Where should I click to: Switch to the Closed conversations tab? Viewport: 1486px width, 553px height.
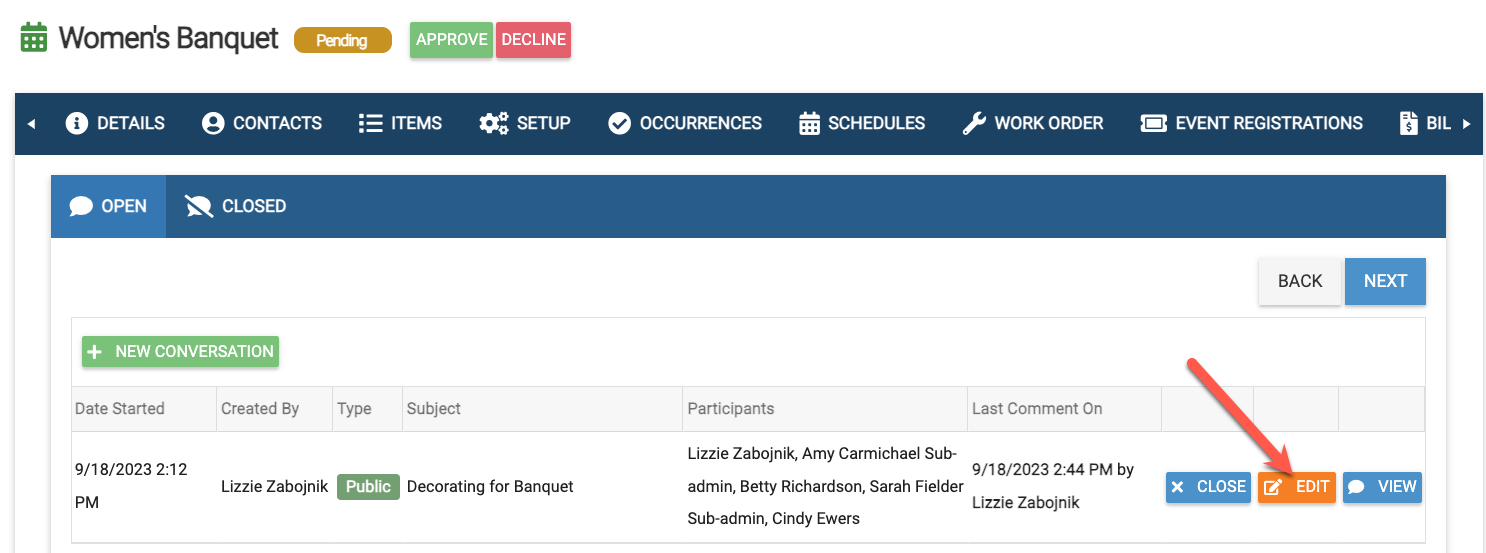point(236,206)
